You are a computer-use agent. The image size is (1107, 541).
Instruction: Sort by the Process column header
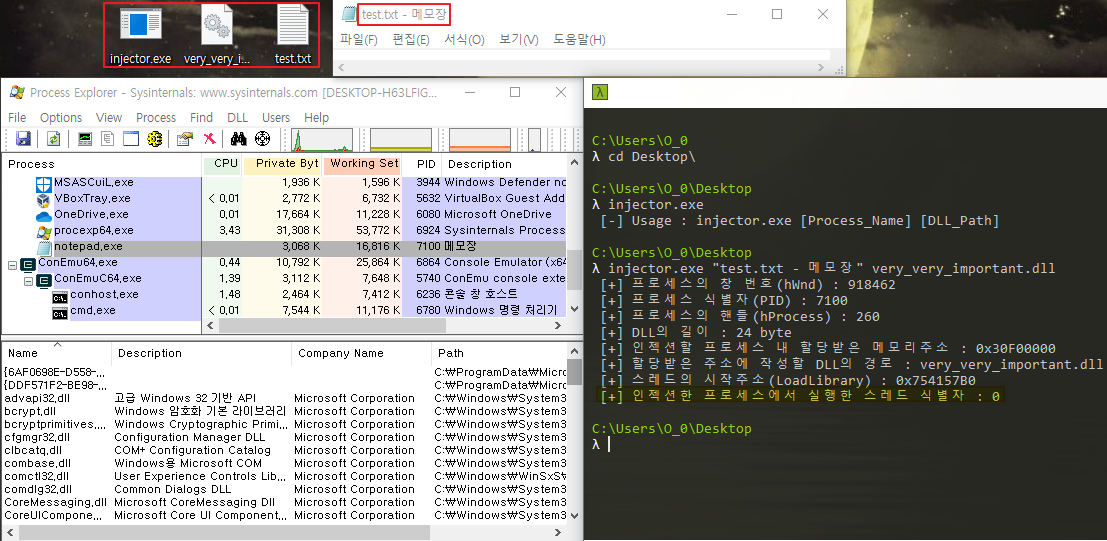click(102, 164)
